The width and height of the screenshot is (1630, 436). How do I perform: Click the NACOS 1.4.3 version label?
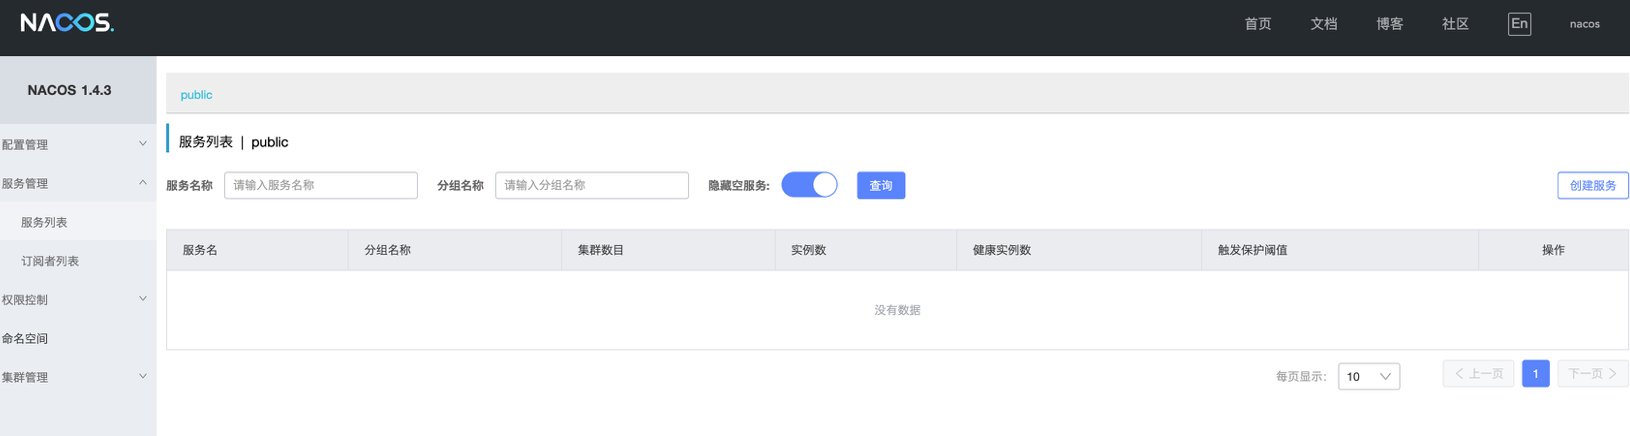69,90
